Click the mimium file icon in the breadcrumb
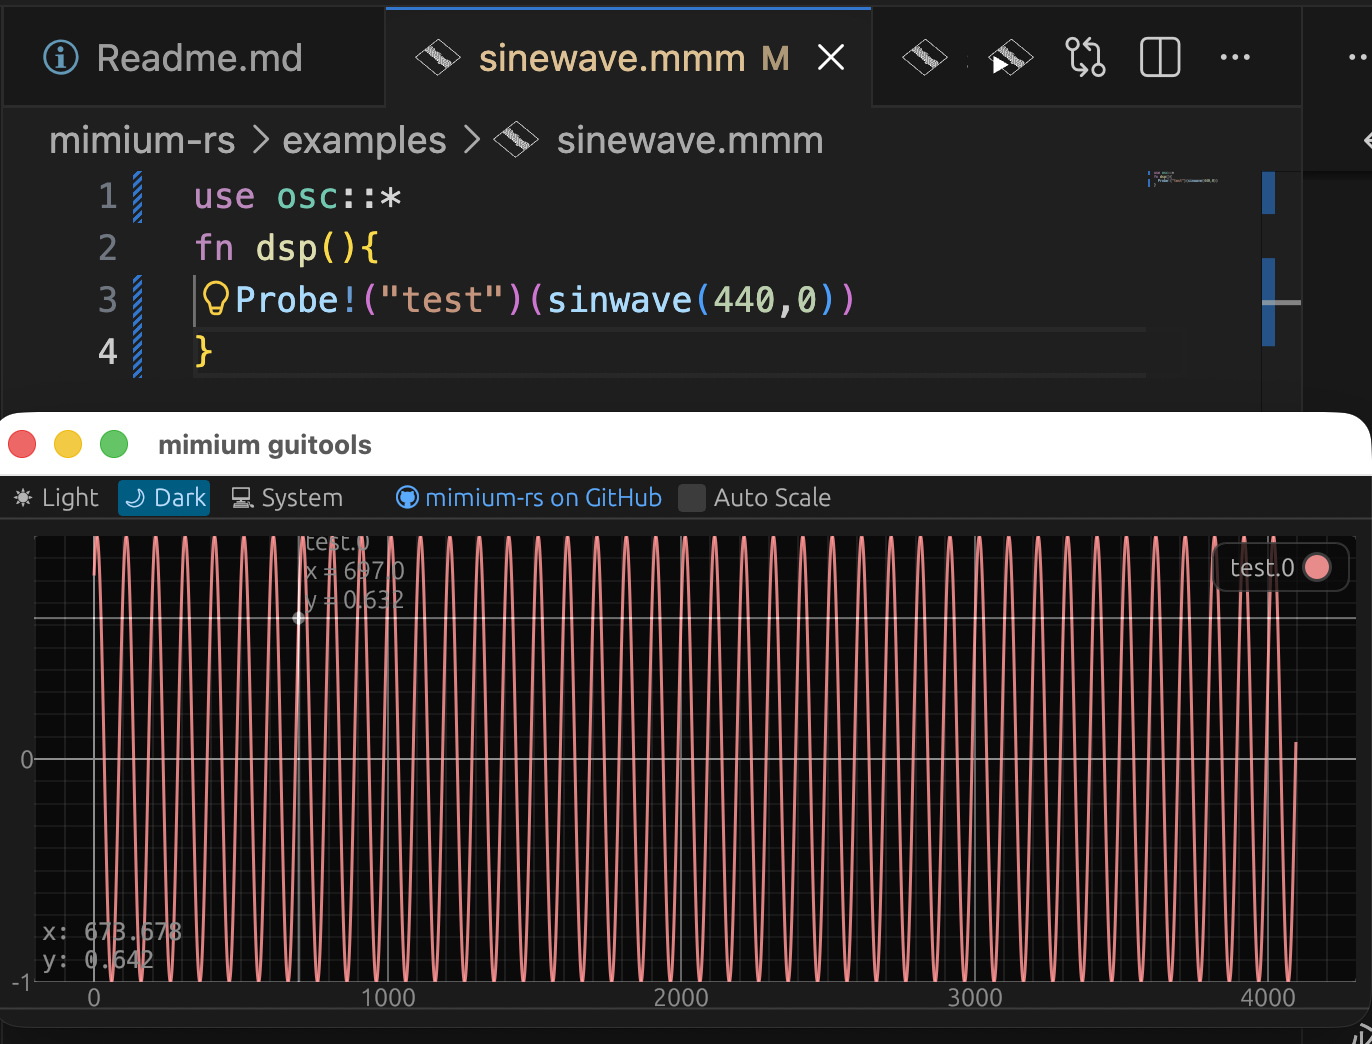The image size is (1372, 1044). click(516, 141)
